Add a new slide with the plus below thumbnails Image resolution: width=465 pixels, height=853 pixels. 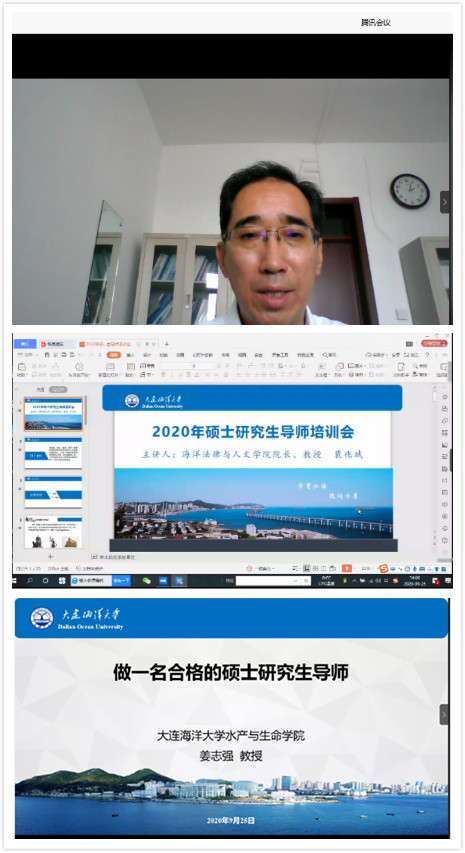[51, 557]
